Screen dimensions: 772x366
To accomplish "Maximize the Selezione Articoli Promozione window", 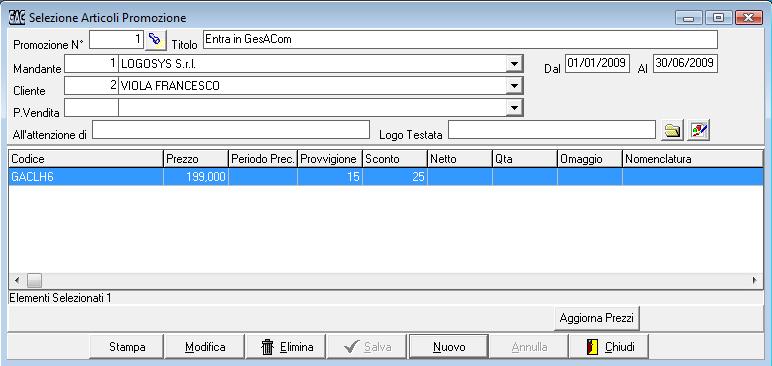I will tap(719, 18).
